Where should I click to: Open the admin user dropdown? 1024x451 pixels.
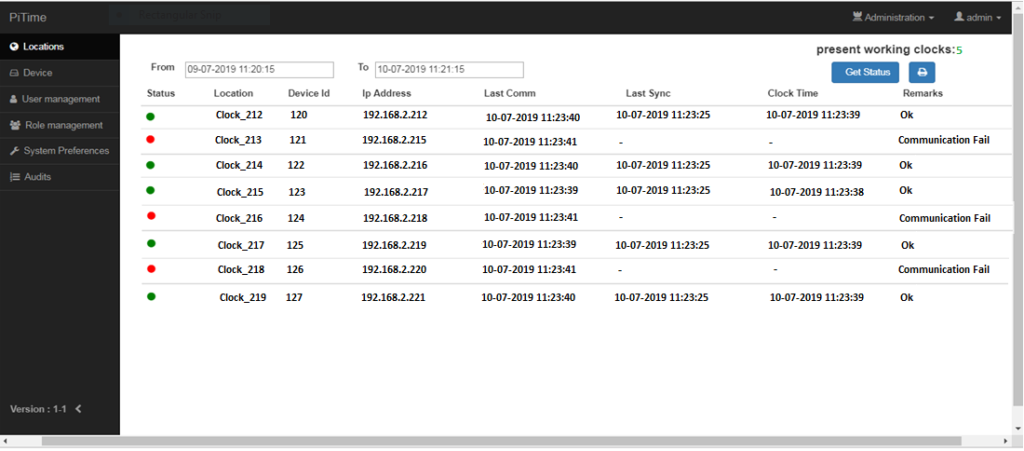point(978,17)
